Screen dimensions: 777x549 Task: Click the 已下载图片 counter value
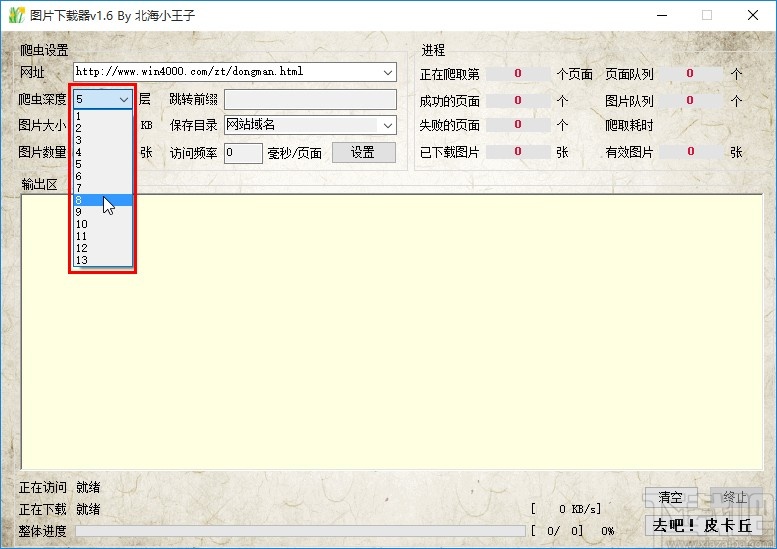pyautogui.click(x=518, y=152)
